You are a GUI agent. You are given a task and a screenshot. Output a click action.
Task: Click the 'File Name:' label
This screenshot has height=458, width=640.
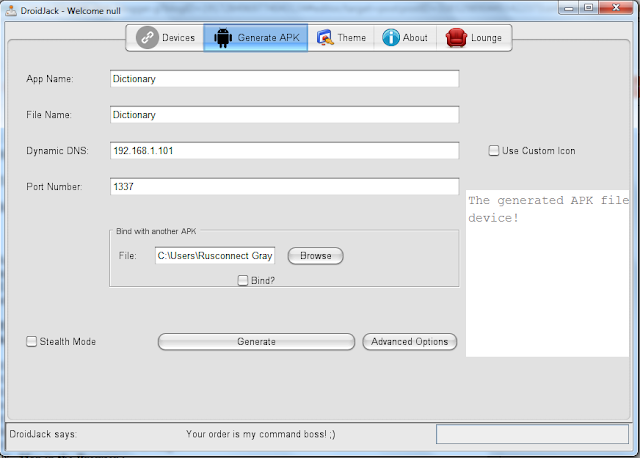point(49,115)
